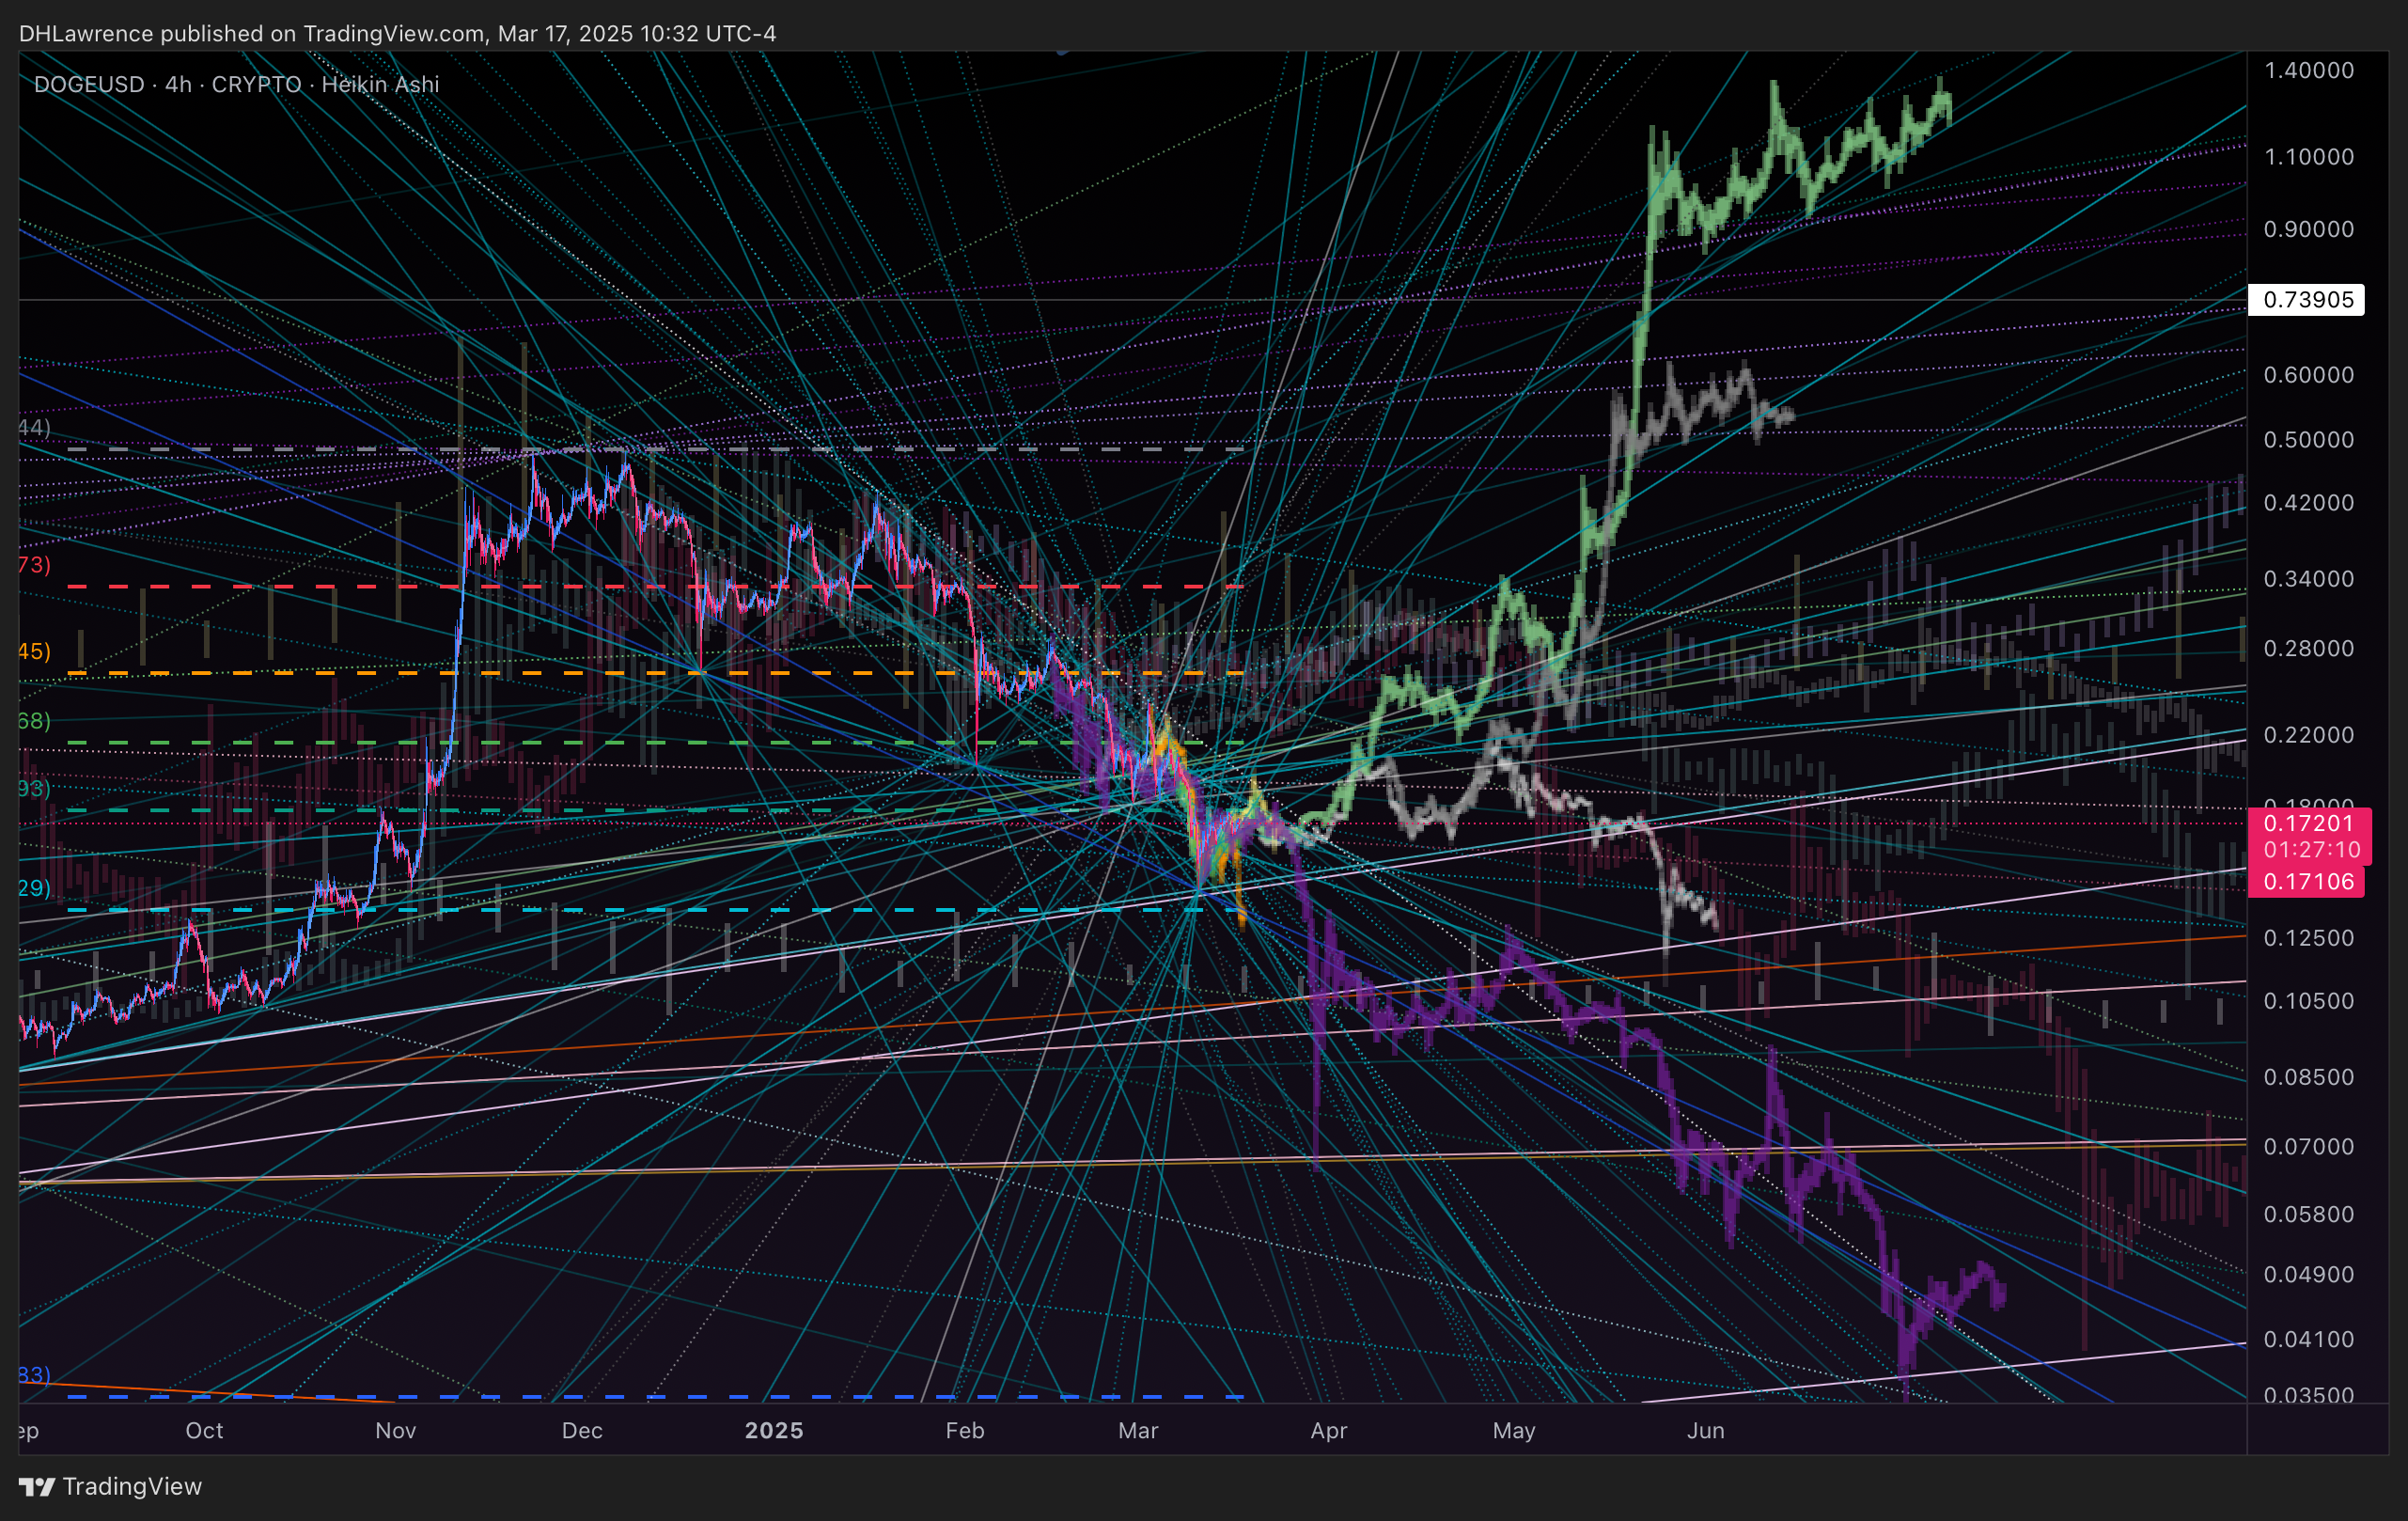Click the orange dashed horizontal level line
The width and height of the screenshot is (2408, 1521).
(655, 674)
